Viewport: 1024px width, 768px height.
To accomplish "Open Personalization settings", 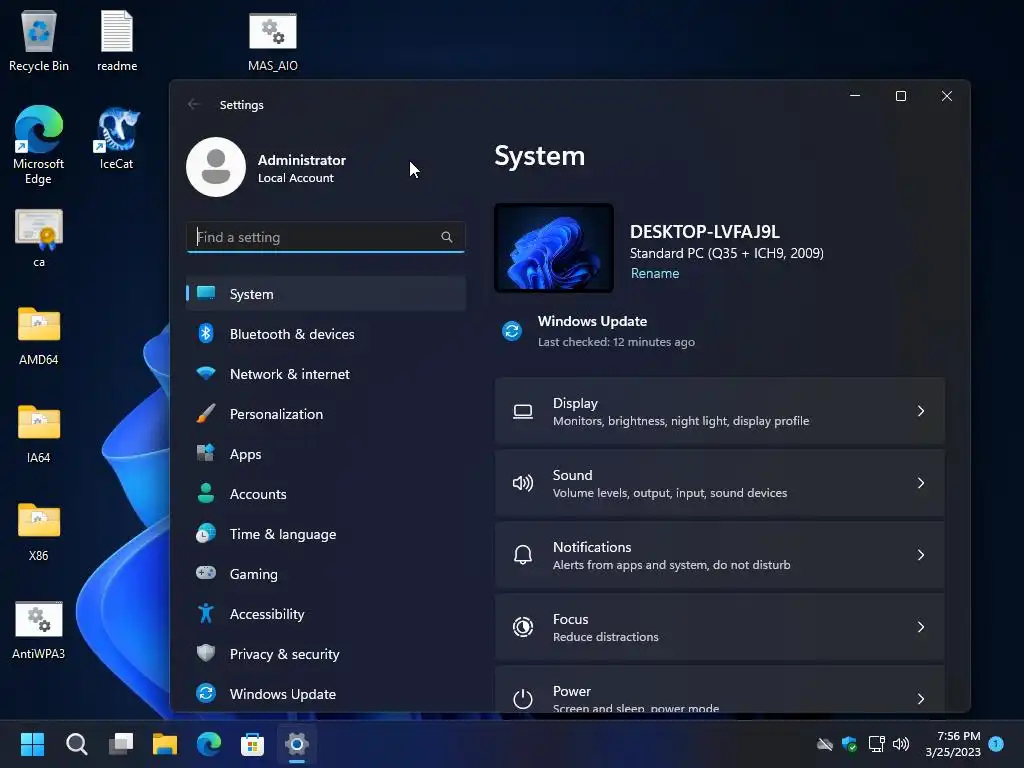I will pos(326,414).
